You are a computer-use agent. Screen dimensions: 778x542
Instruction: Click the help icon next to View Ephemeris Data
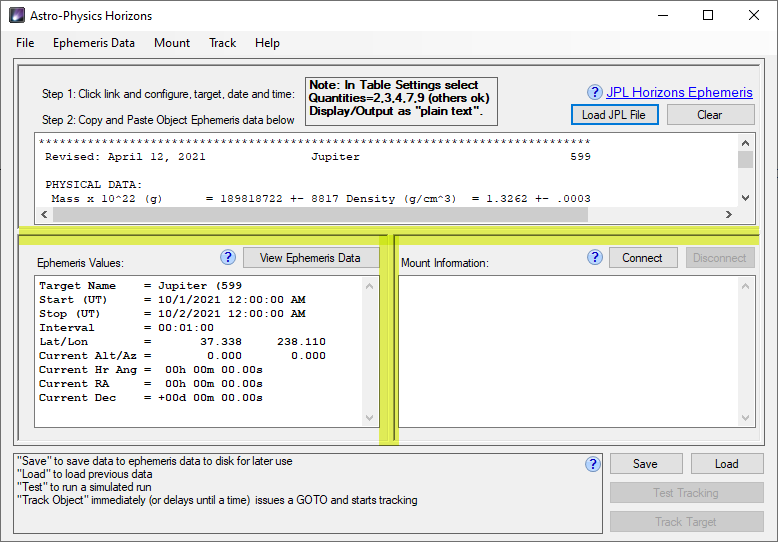click(228, 257)
